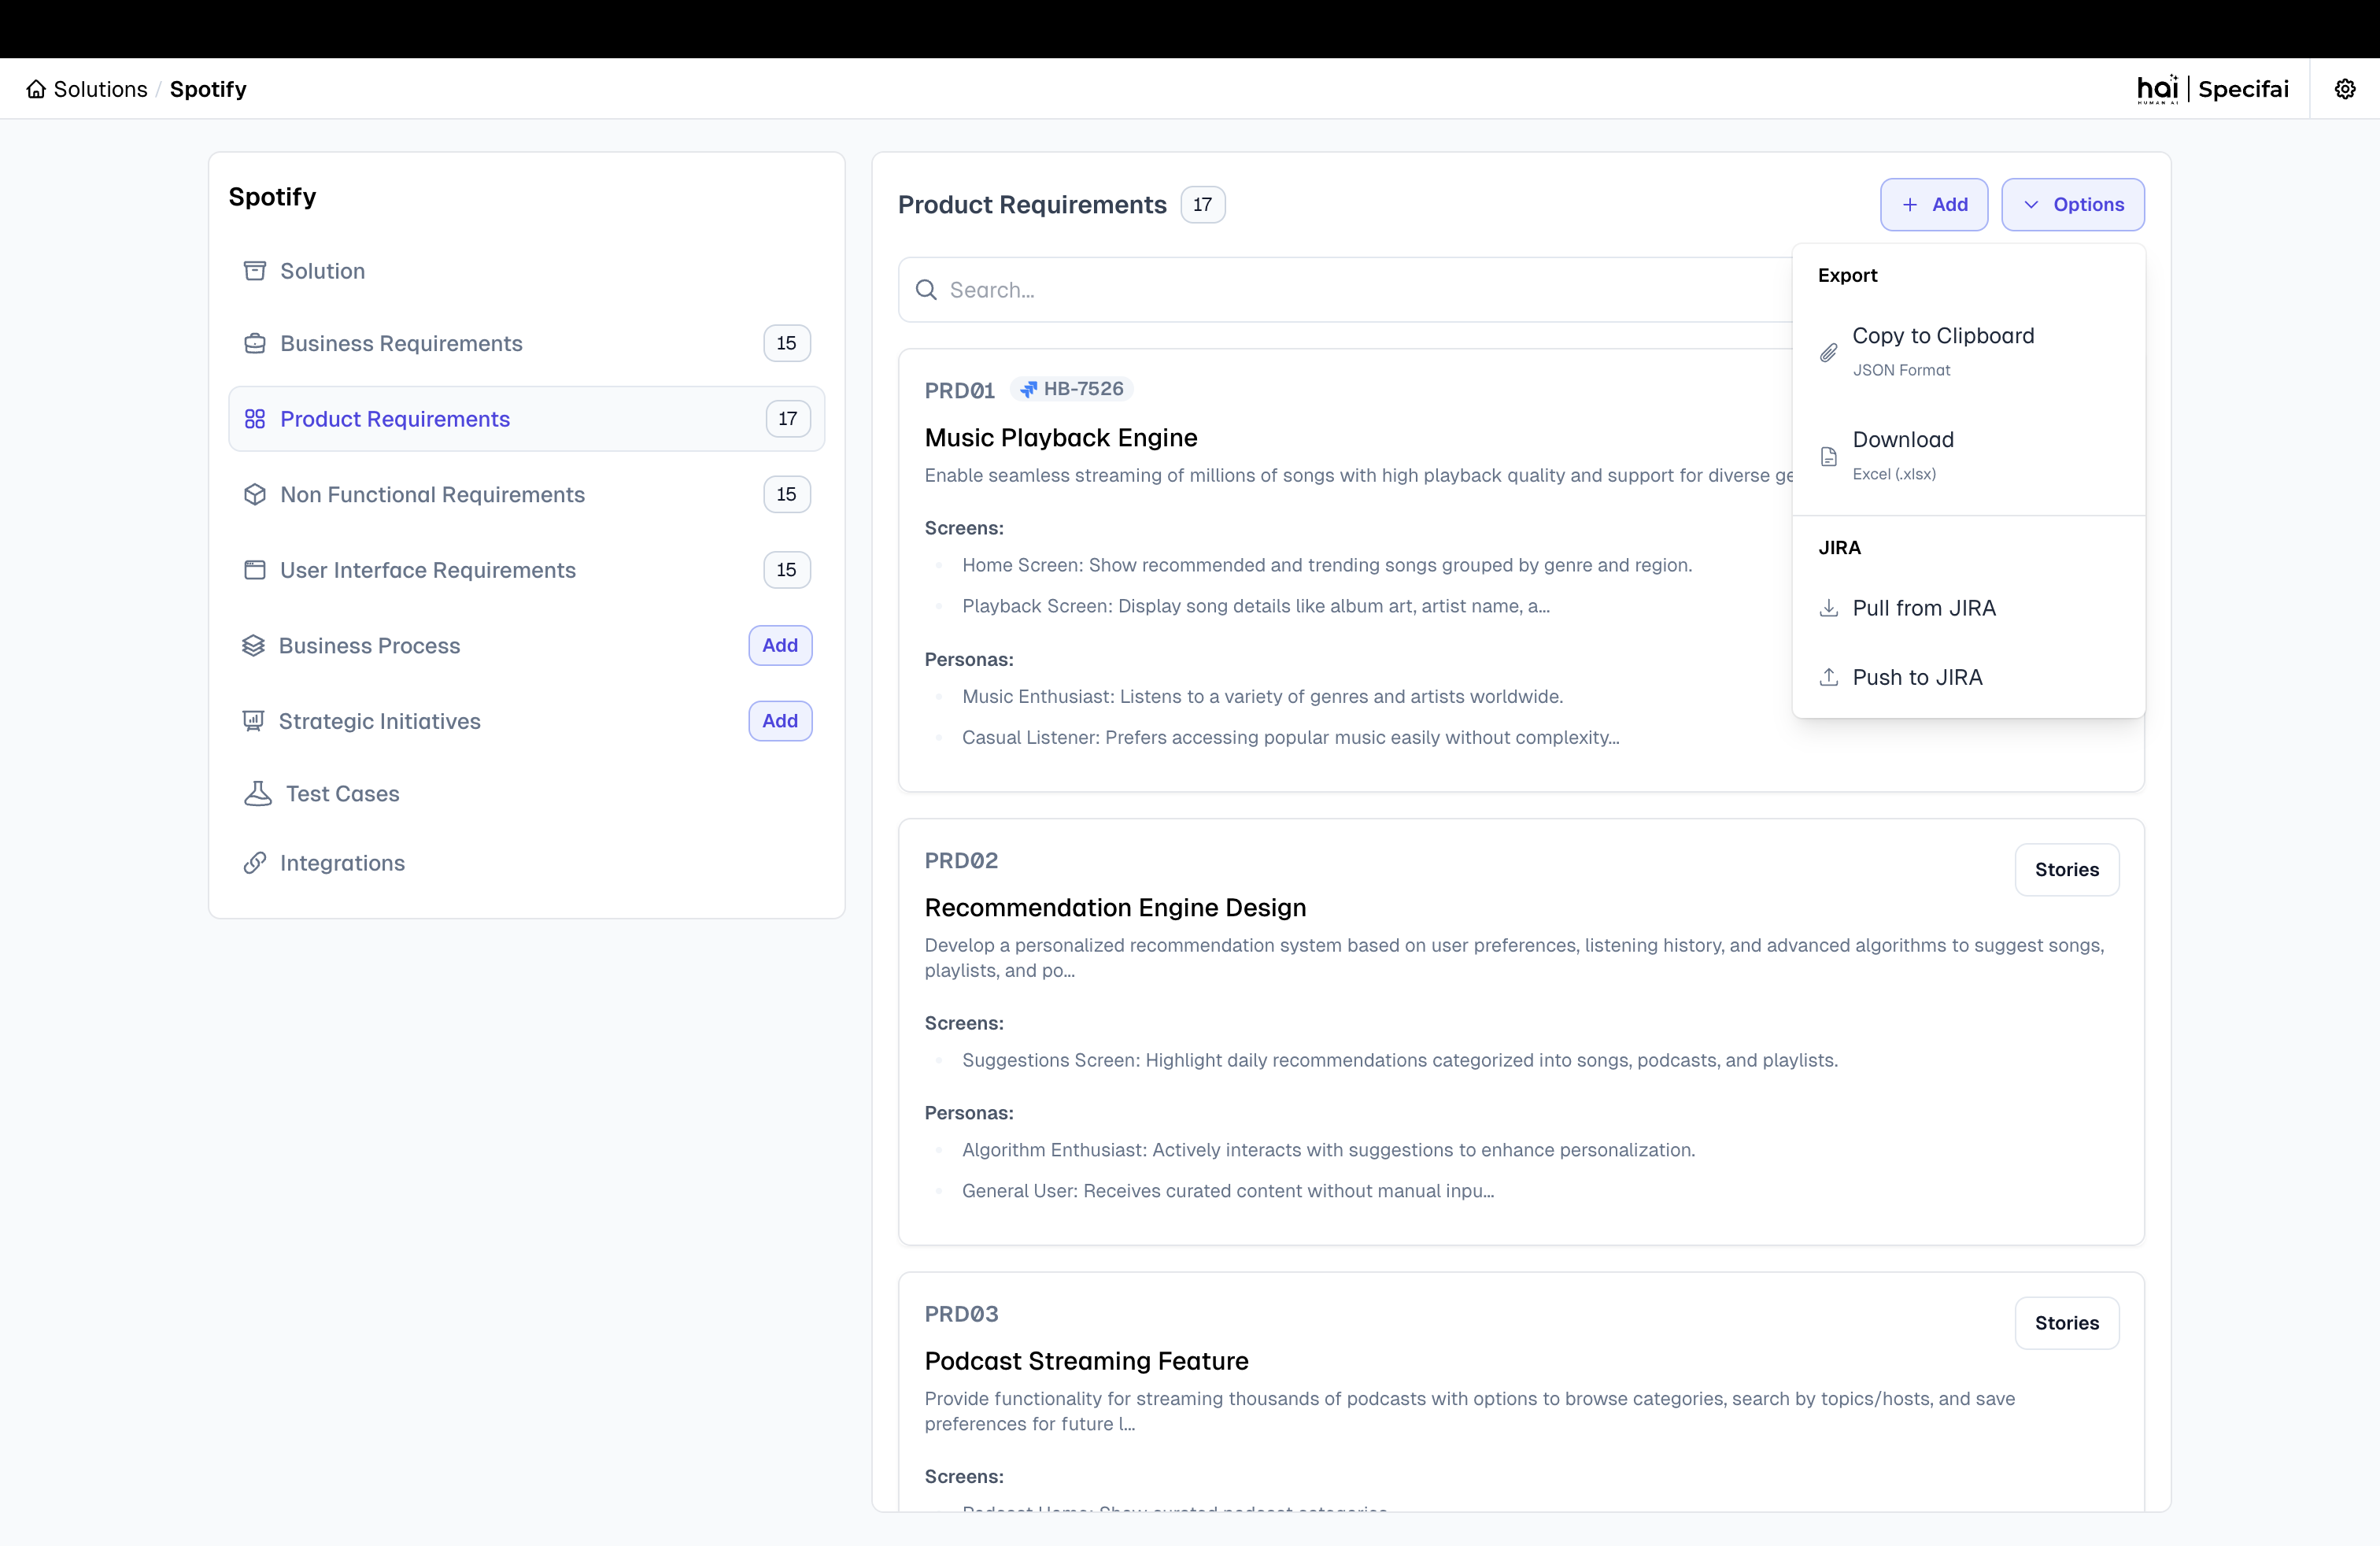Open Stories for PRD03
Viewport: 2380px width, 1546px height.
click(2066, 1323)
